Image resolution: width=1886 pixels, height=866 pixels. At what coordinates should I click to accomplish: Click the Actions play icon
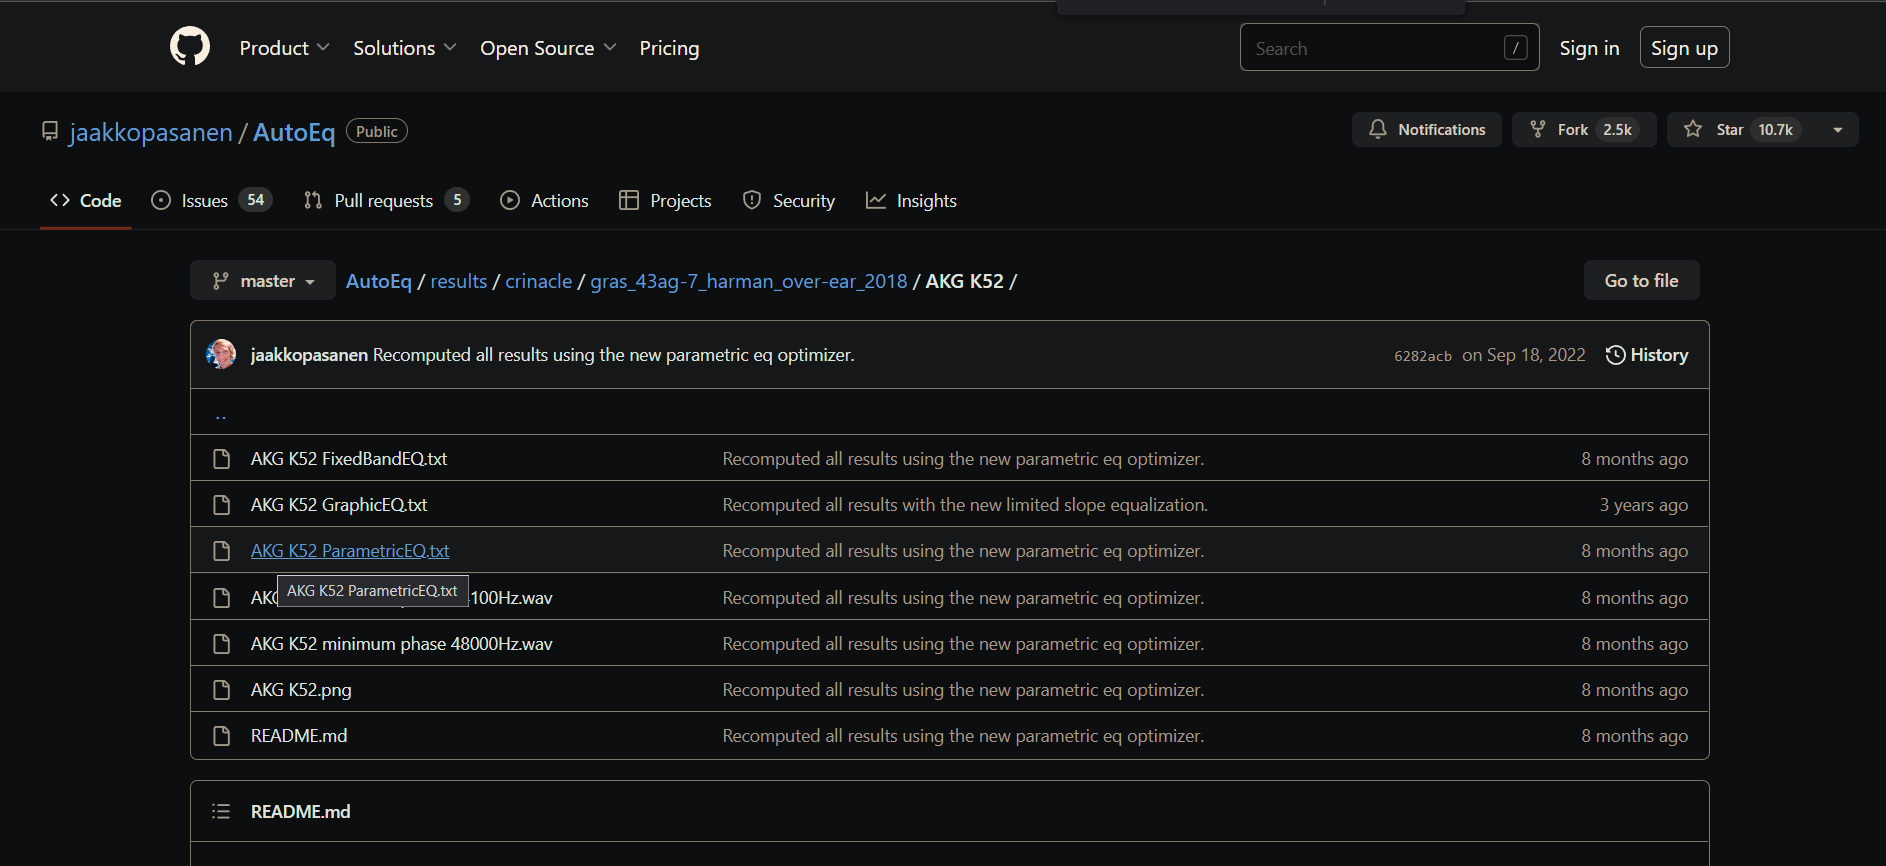pyautogui.click(x=510, y=200)
